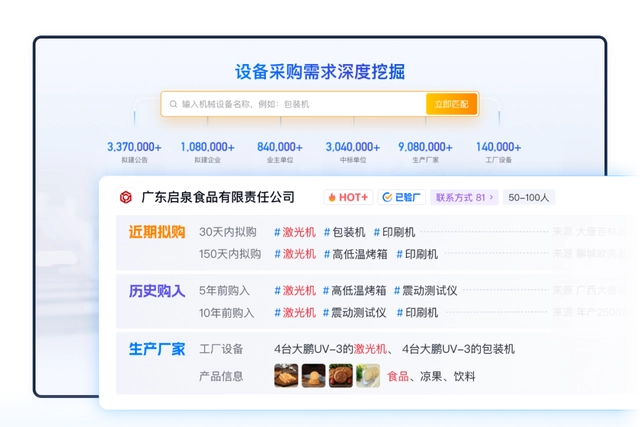Click the 凉果 product category

(x=431, y=376)
